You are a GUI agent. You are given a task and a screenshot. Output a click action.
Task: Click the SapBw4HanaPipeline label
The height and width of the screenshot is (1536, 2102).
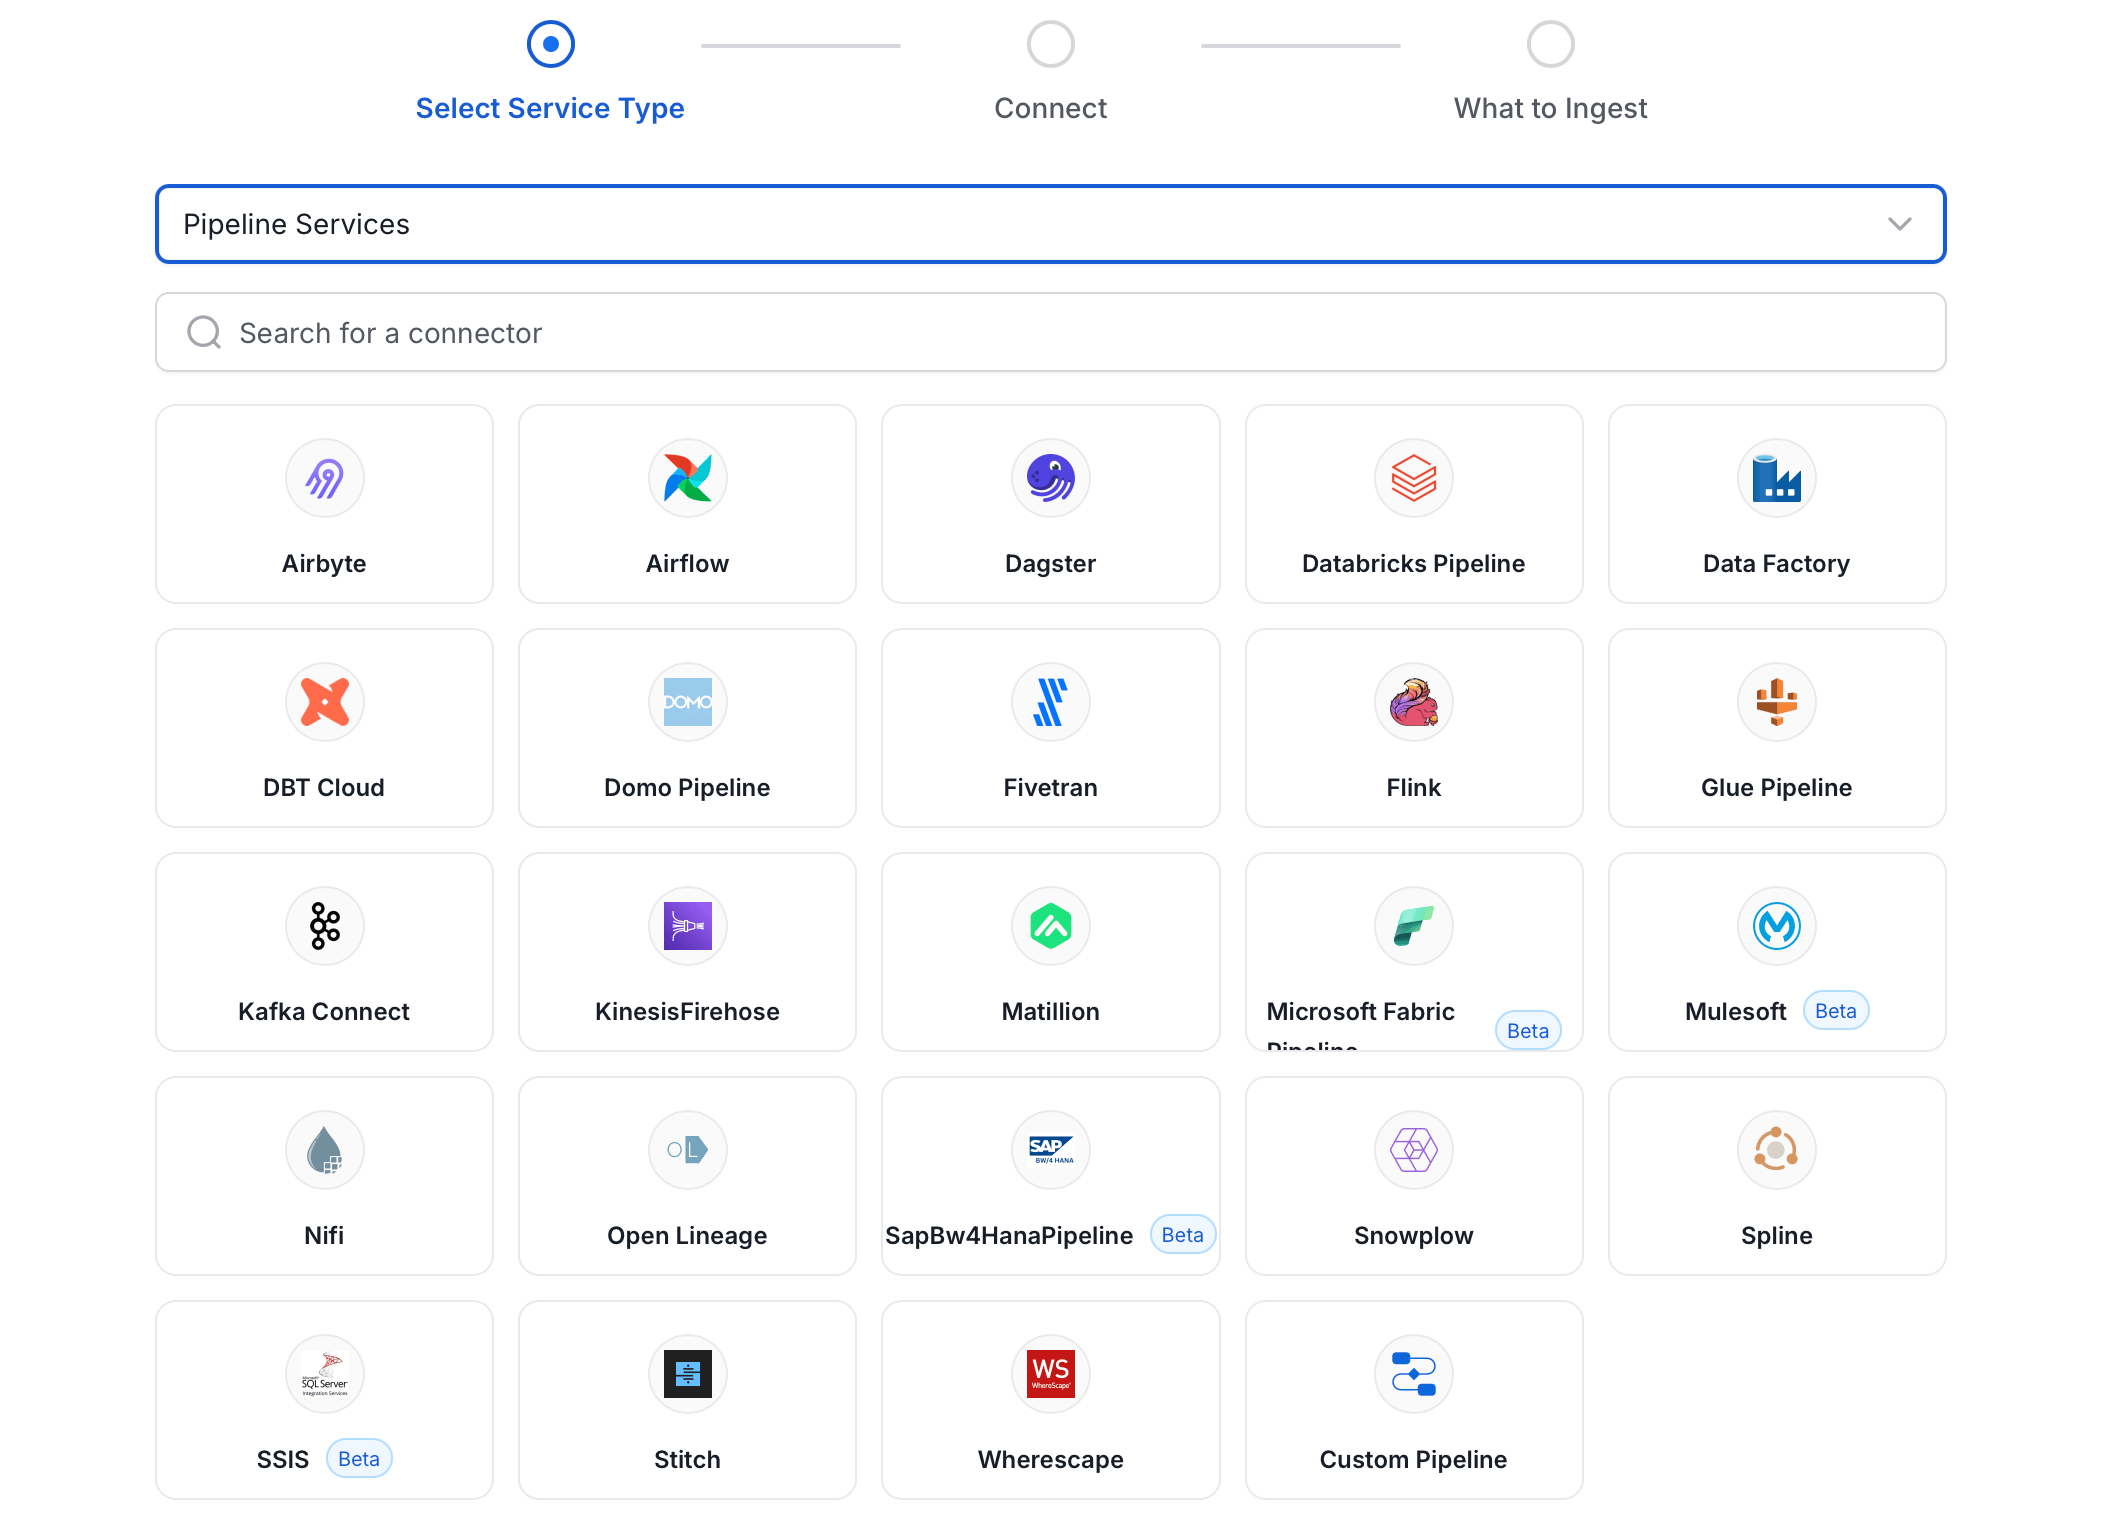(x=1009, y=1236)
